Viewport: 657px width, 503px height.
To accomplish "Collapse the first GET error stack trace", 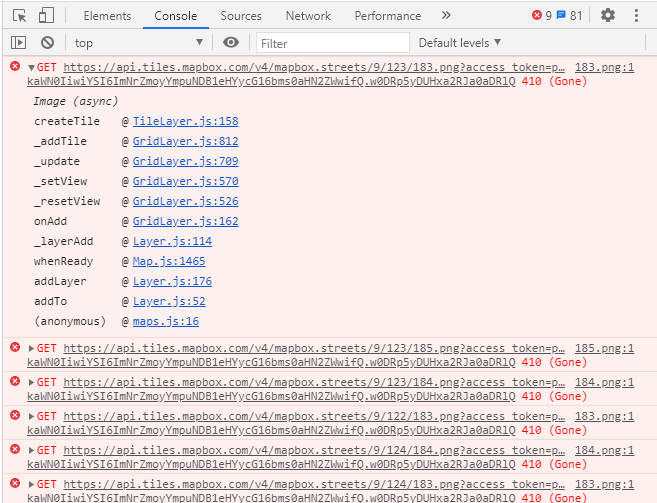I will pyautogui.click(x=31, y=67).
